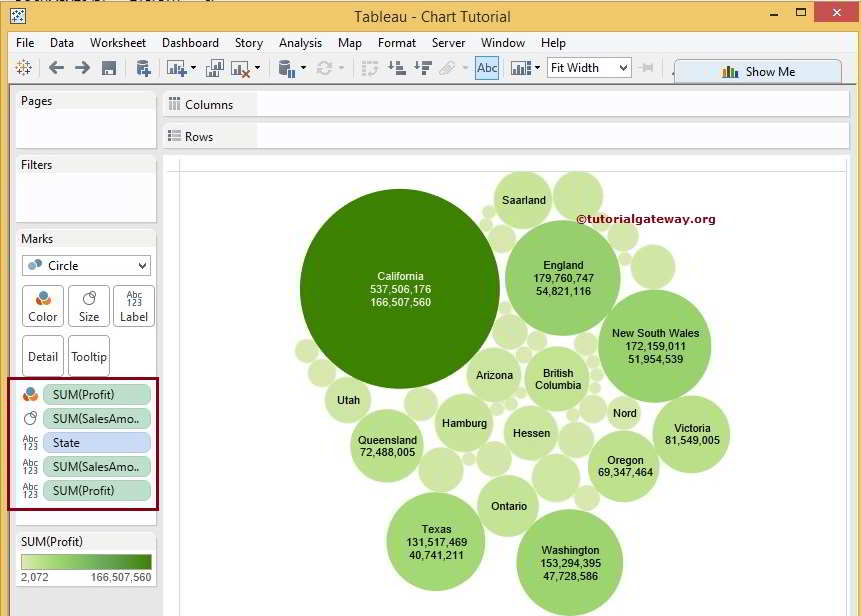Open the Worksheet menu

pyautogui.click(x=117, y=43)
